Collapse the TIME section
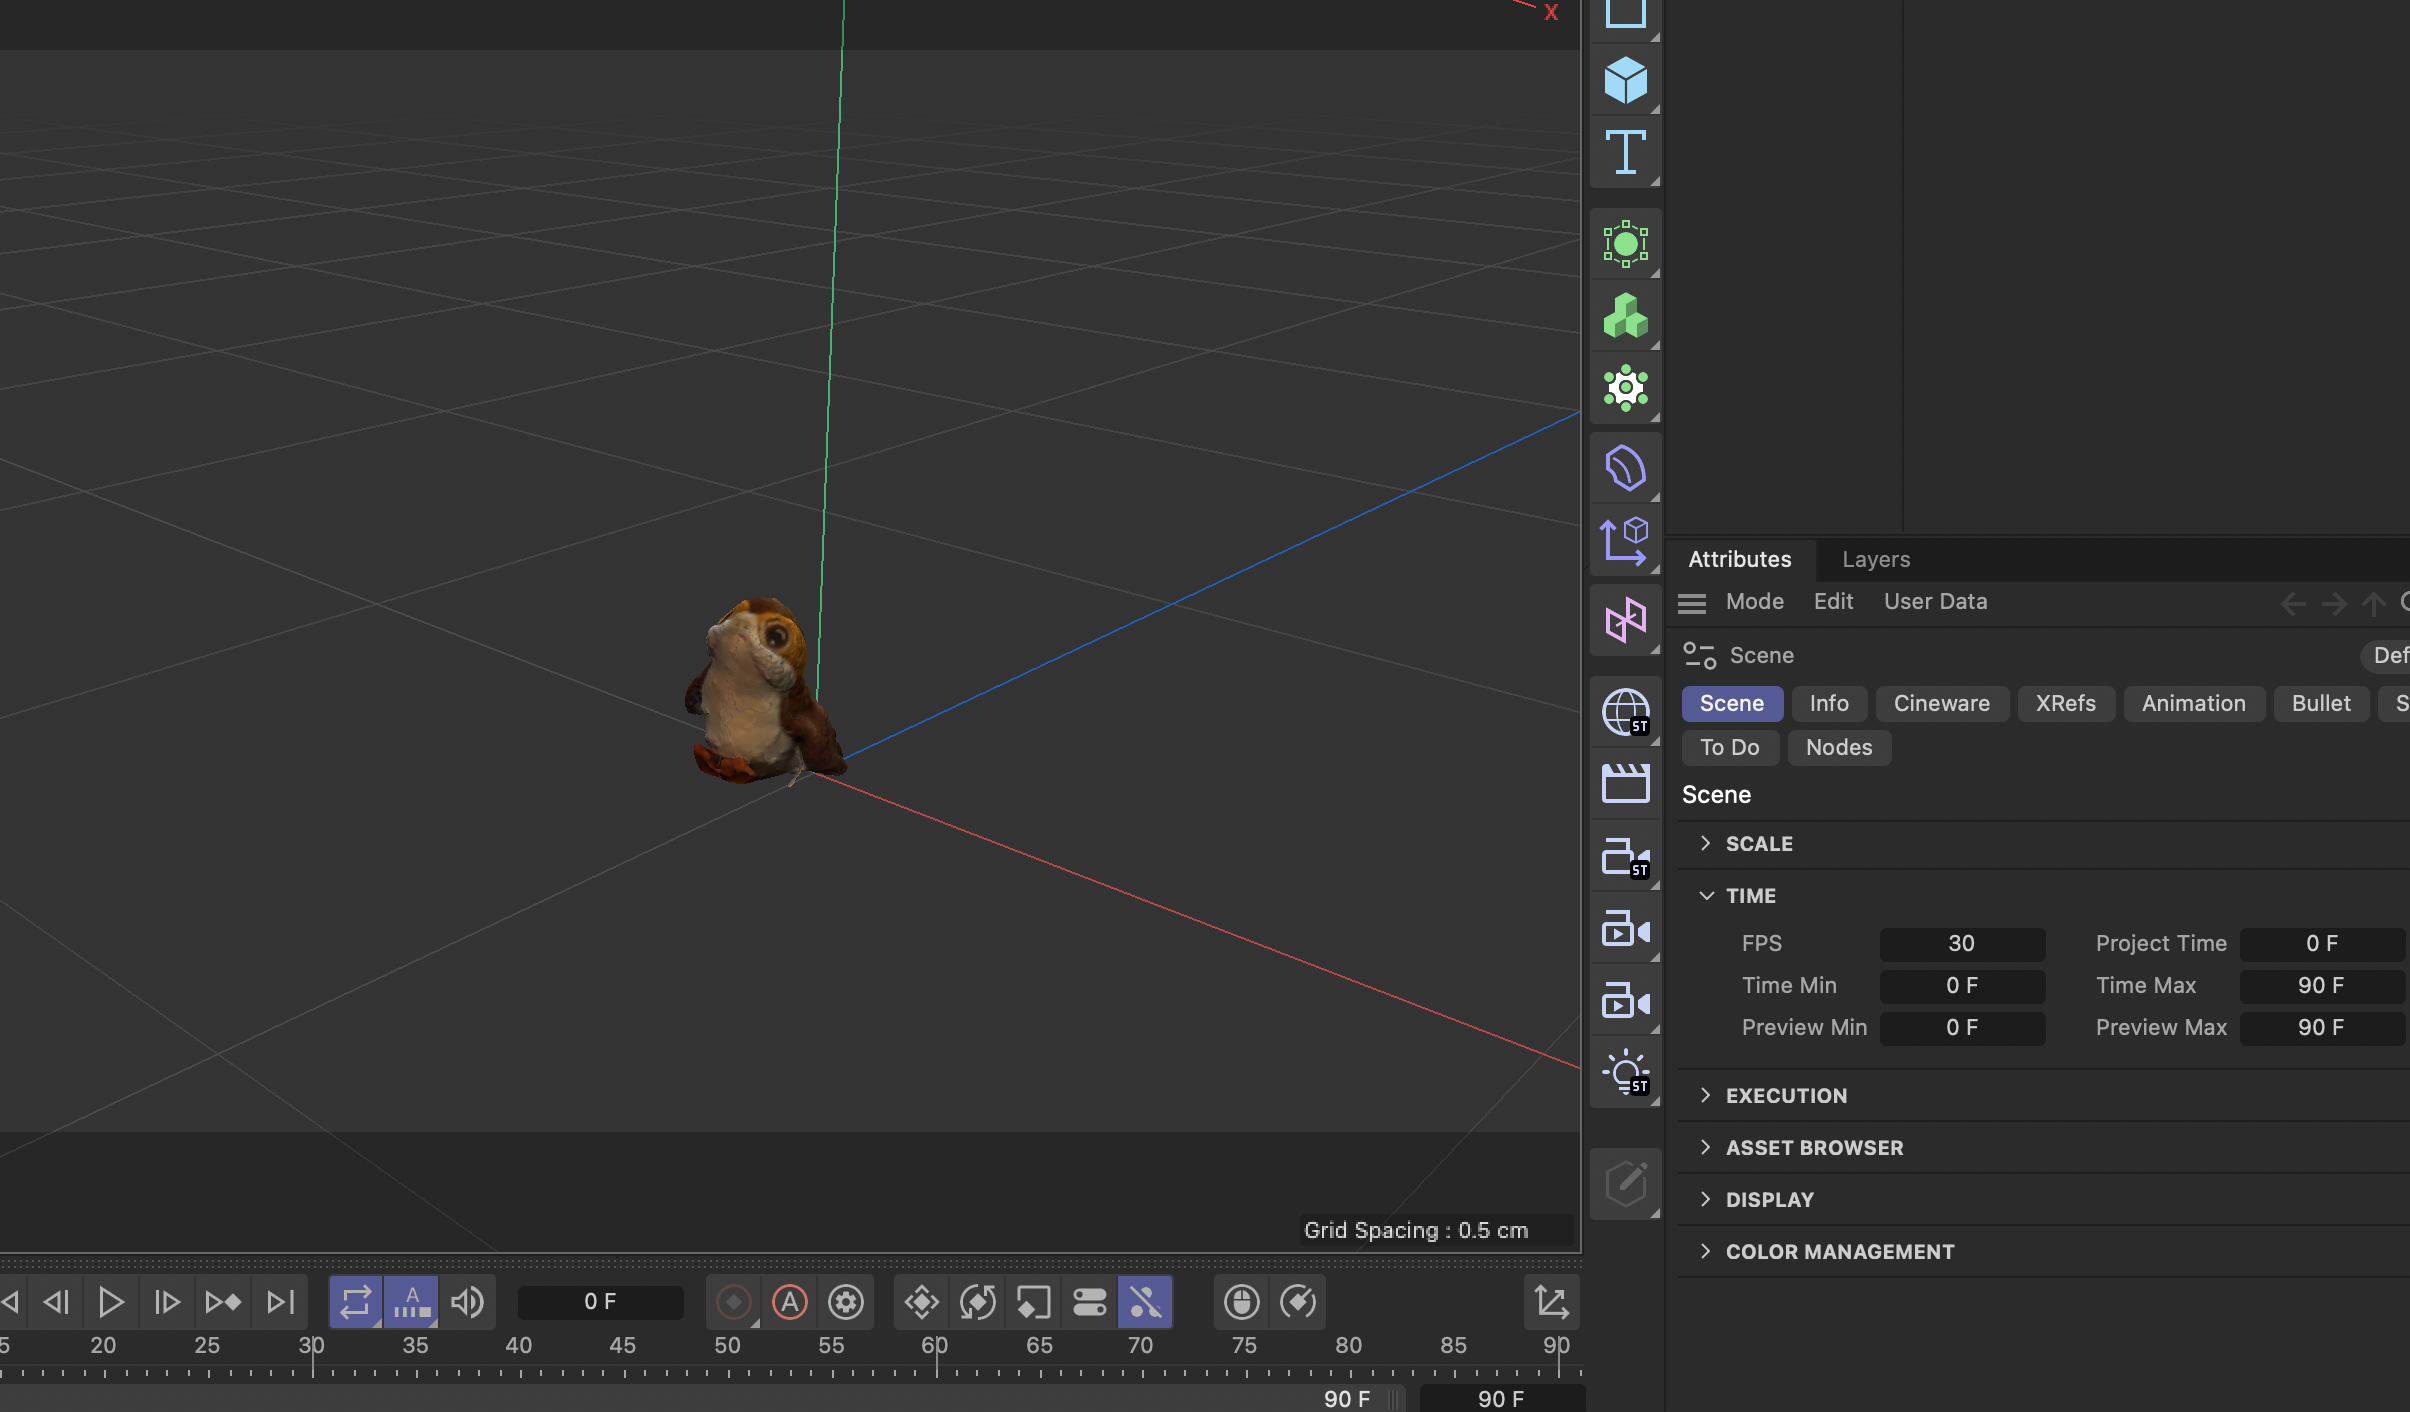2410x1412 pixels. [1752, 895]
